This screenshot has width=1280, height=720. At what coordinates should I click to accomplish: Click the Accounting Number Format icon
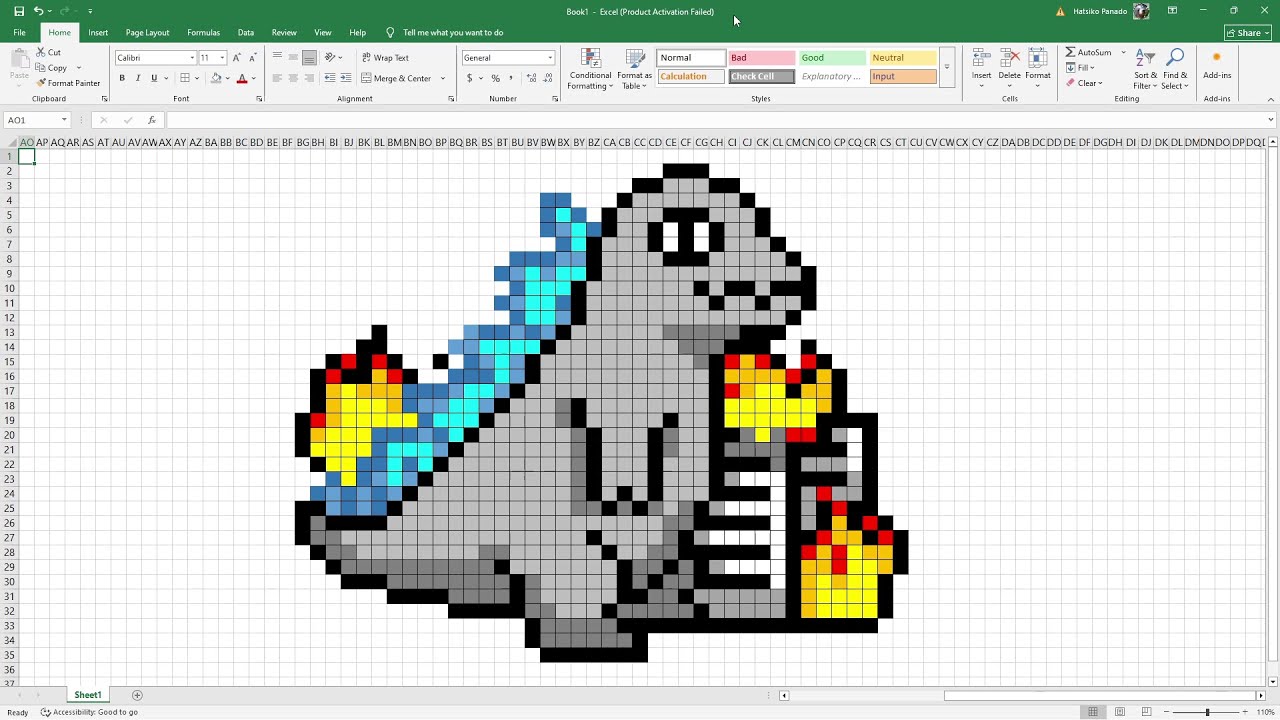[x=468, y=78]
